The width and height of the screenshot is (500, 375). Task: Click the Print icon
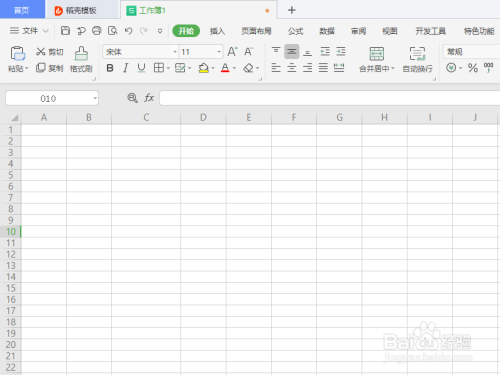pyautogui.click(x=97, y=31)
